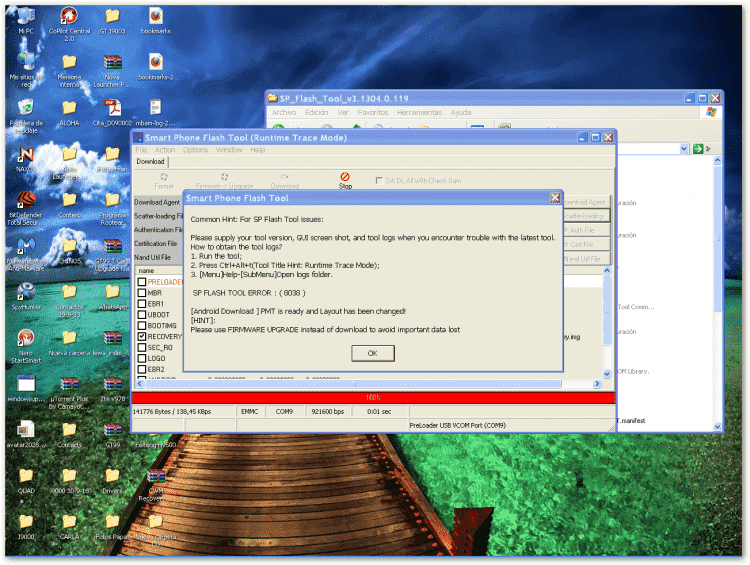Click the Format toolbar icon
Screen dimensions: 750x565
coord(164,181)
